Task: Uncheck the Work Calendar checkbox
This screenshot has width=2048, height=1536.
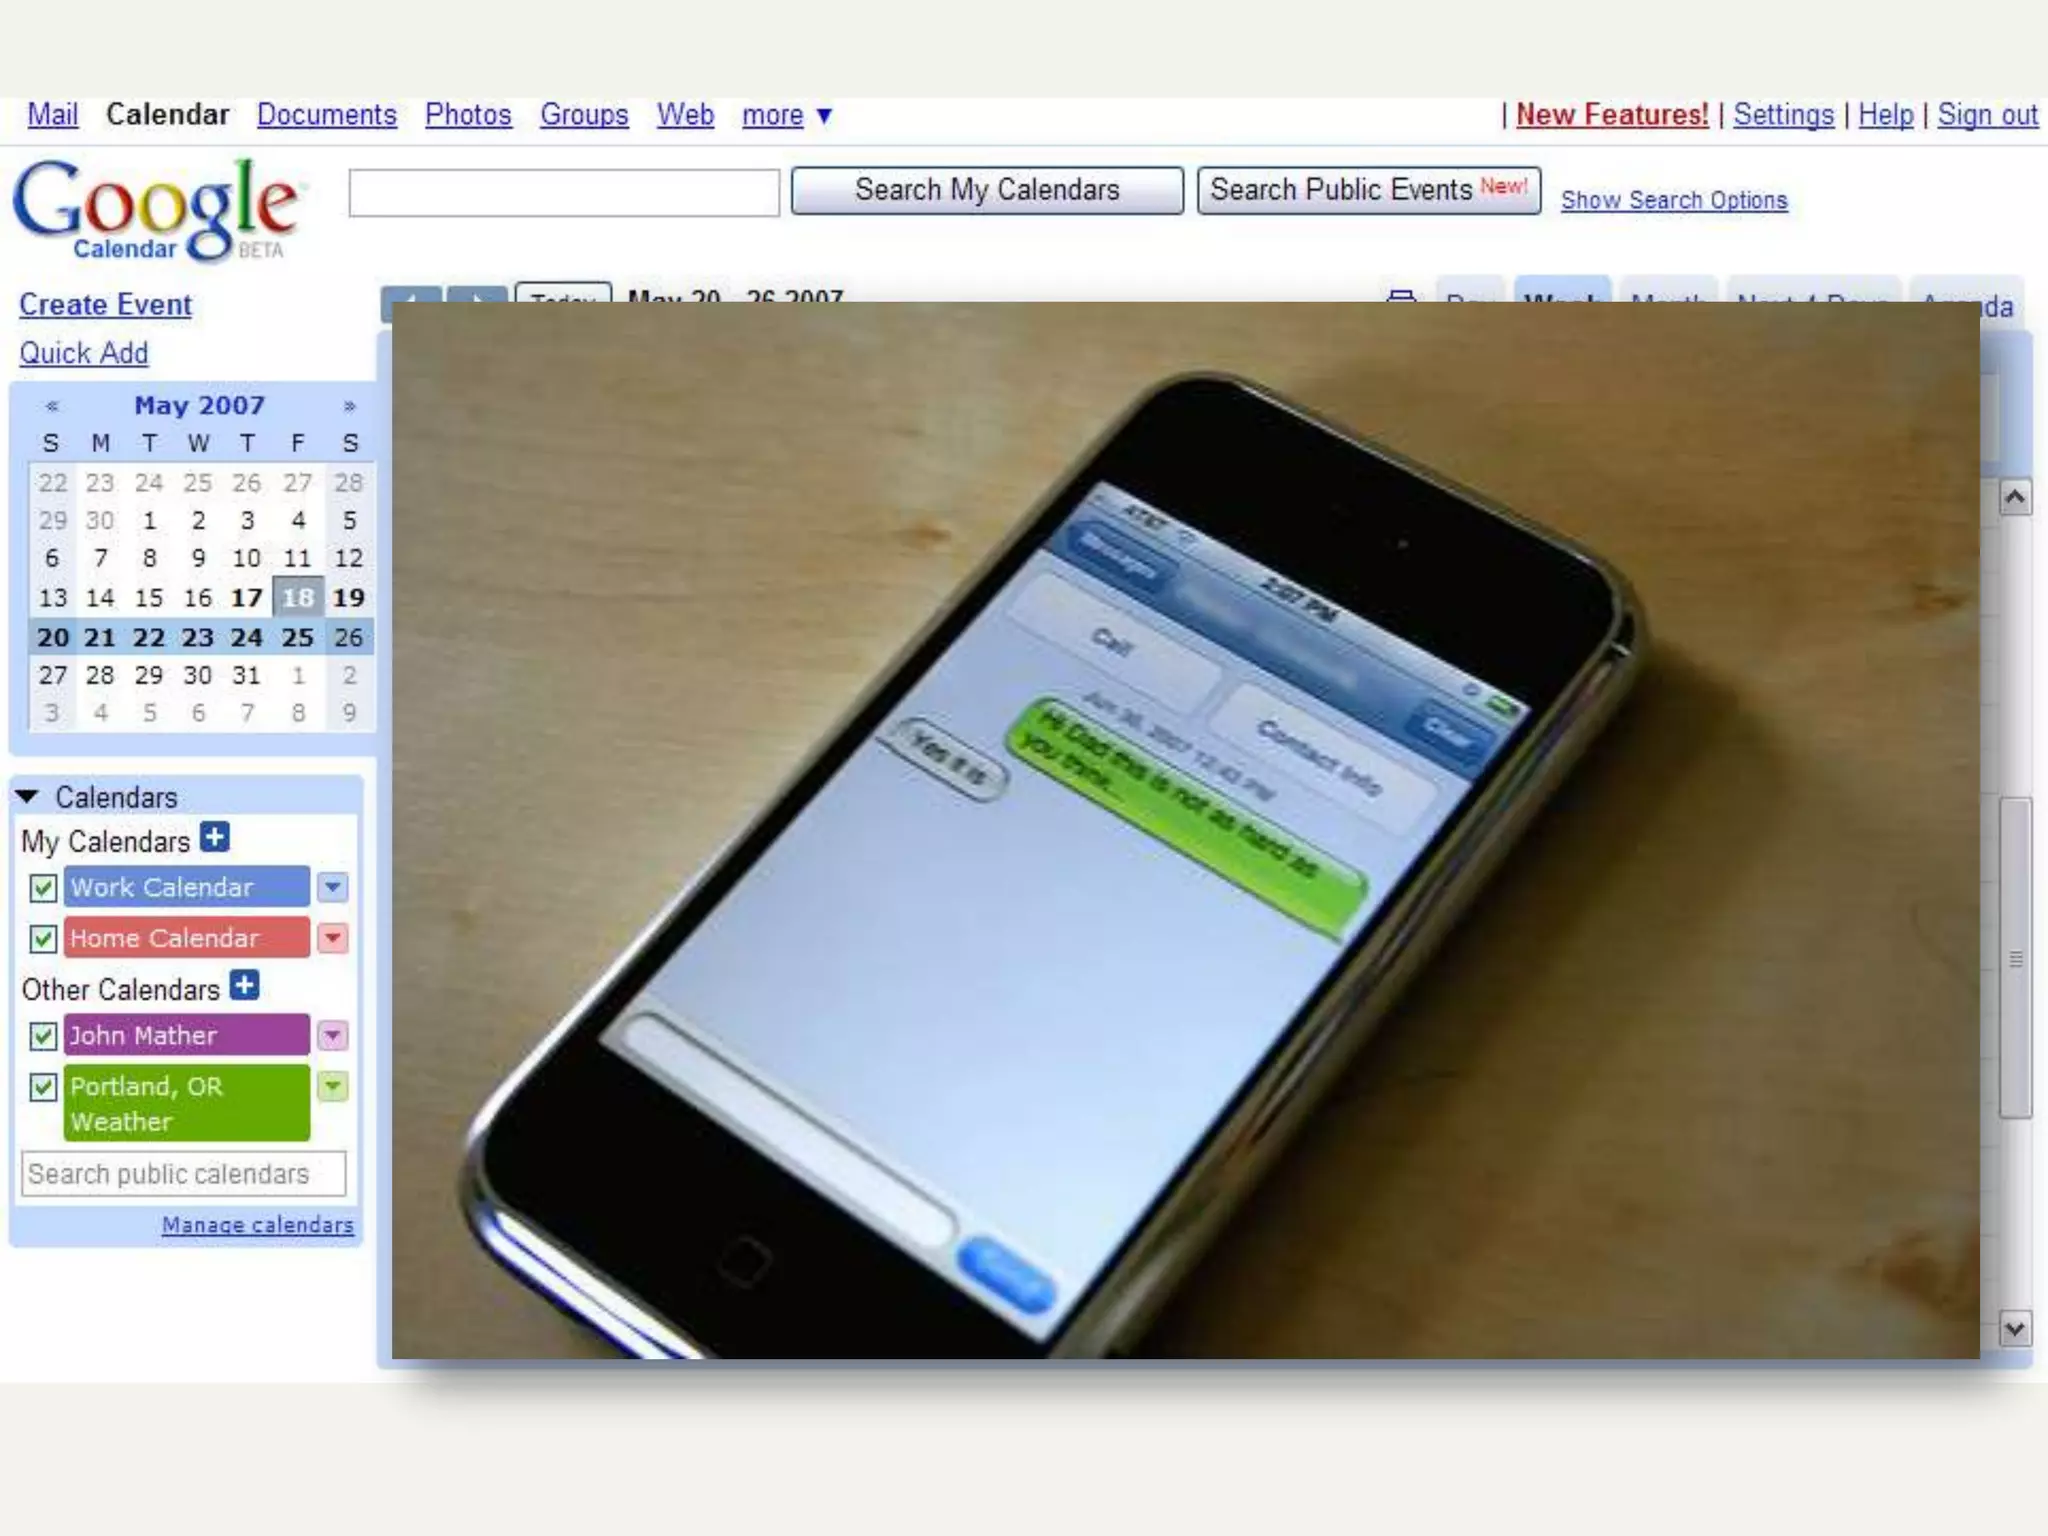Action: 43,887
